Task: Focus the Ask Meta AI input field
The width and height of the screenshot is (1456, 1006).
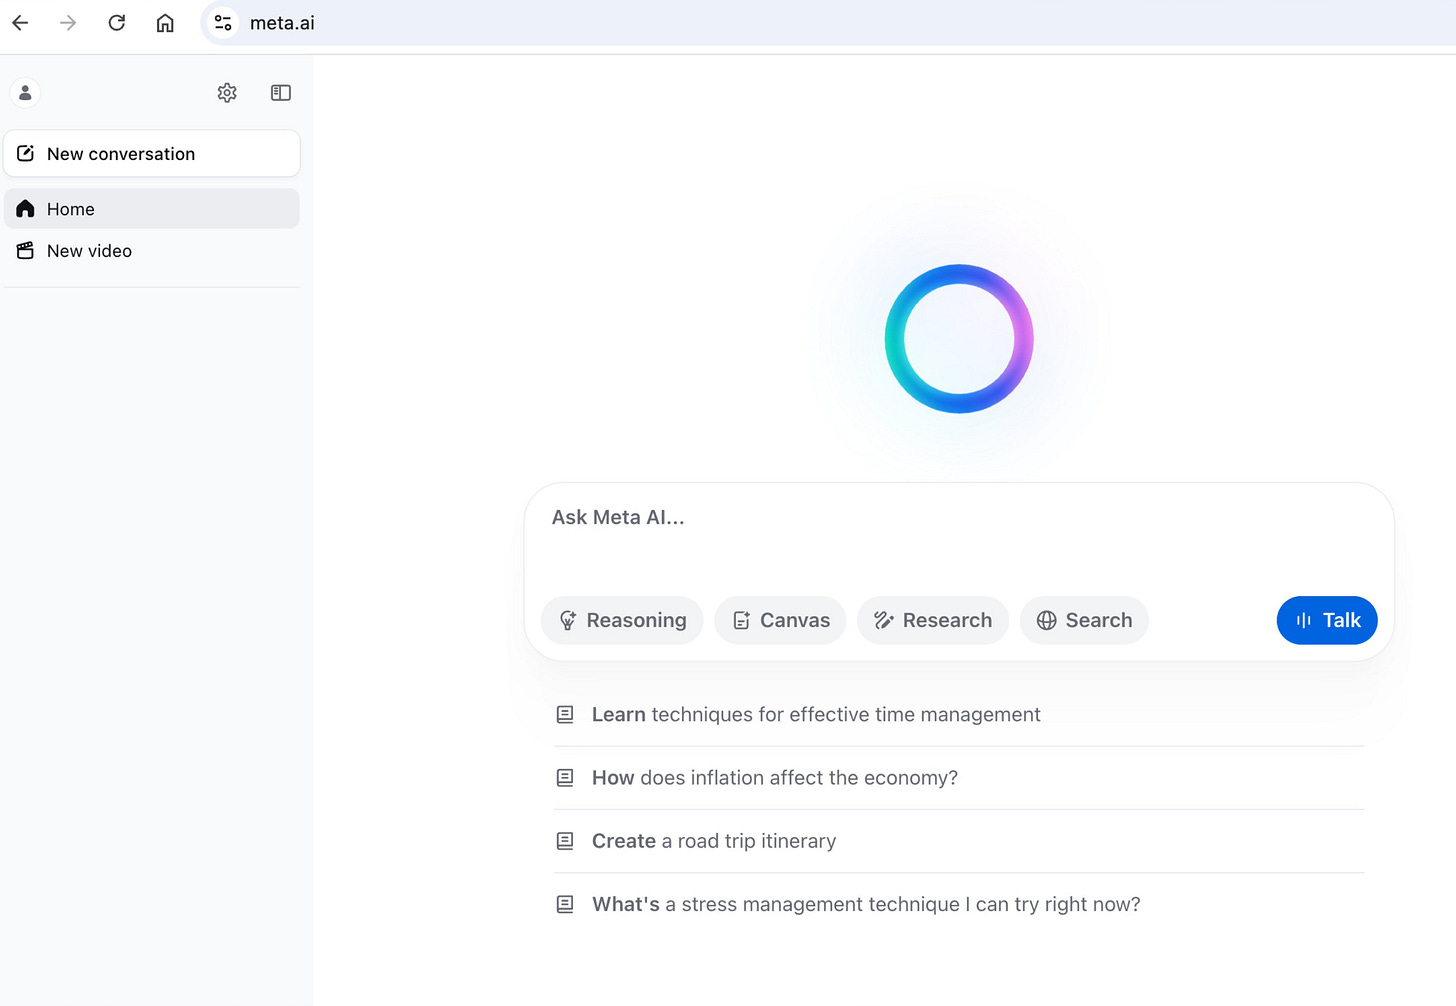Action: [x=959, y=537]
